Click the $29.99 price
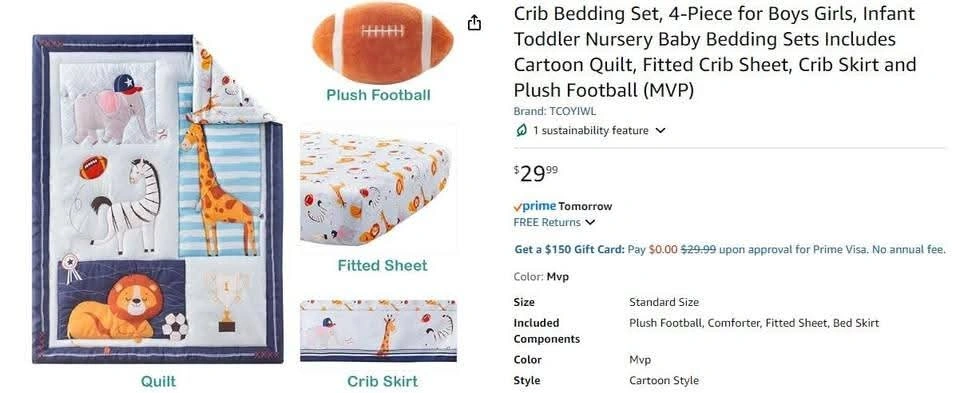The height and width of the screenshot is (393, 960). pos(536,174)
